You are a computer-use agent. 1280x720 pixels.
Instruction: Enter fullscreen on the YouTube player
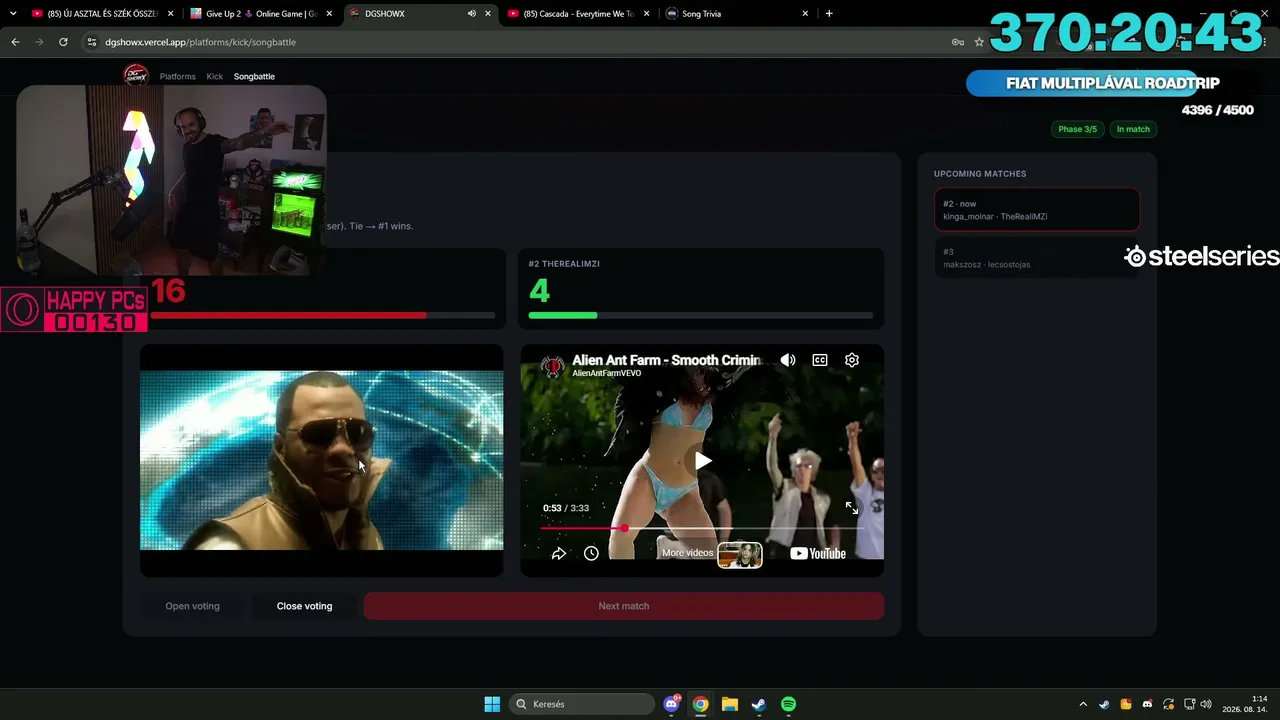(852, 508)
